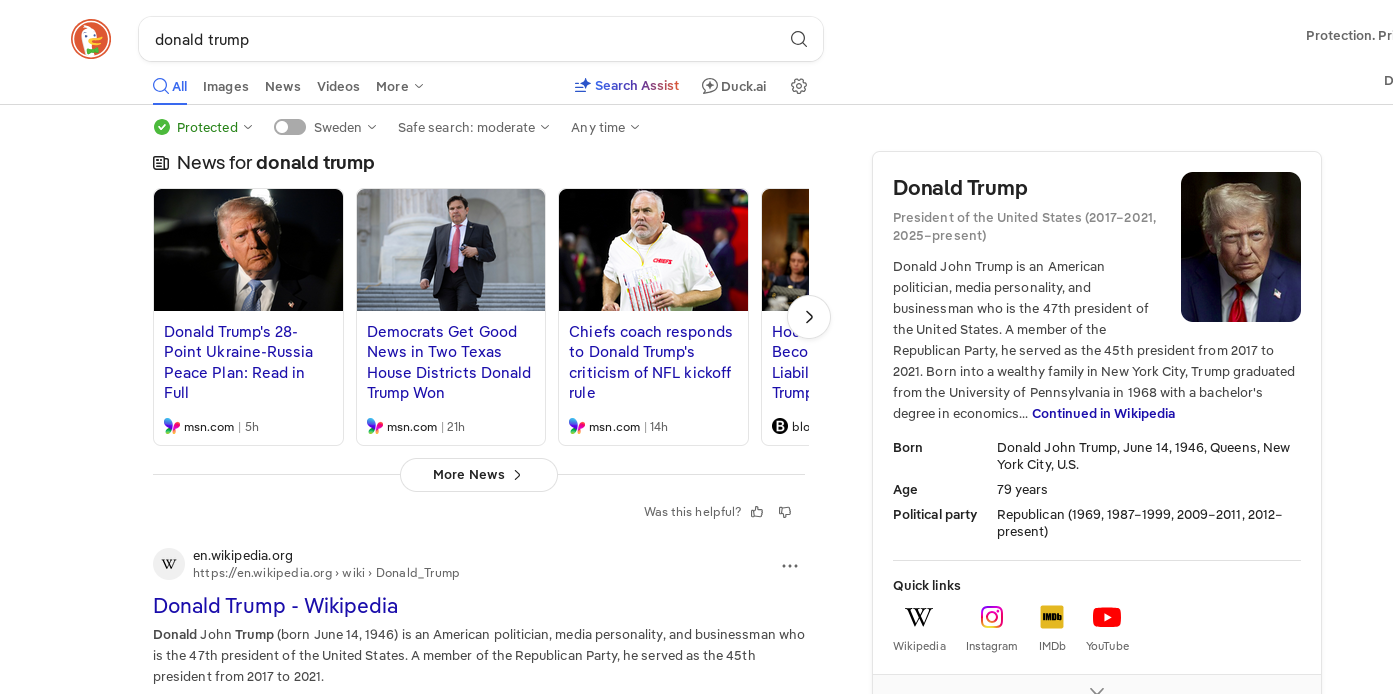Toggle the Sweden region switch
1393x694 pixels.
[290, 127]
